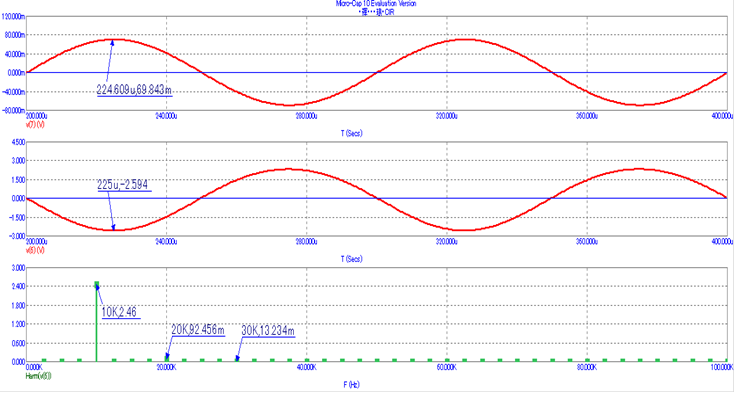Screen dimensions: 735x393
Task: Click the v(6) (V) trace label
Action: 35,251
